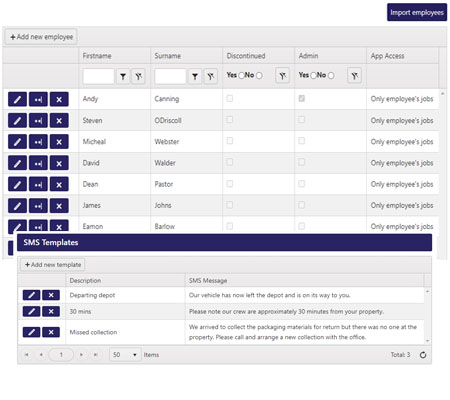Screen dimensions: 450x400
Task: Delete Steven ODriscoll using the X icon
Action: point(59,121)
